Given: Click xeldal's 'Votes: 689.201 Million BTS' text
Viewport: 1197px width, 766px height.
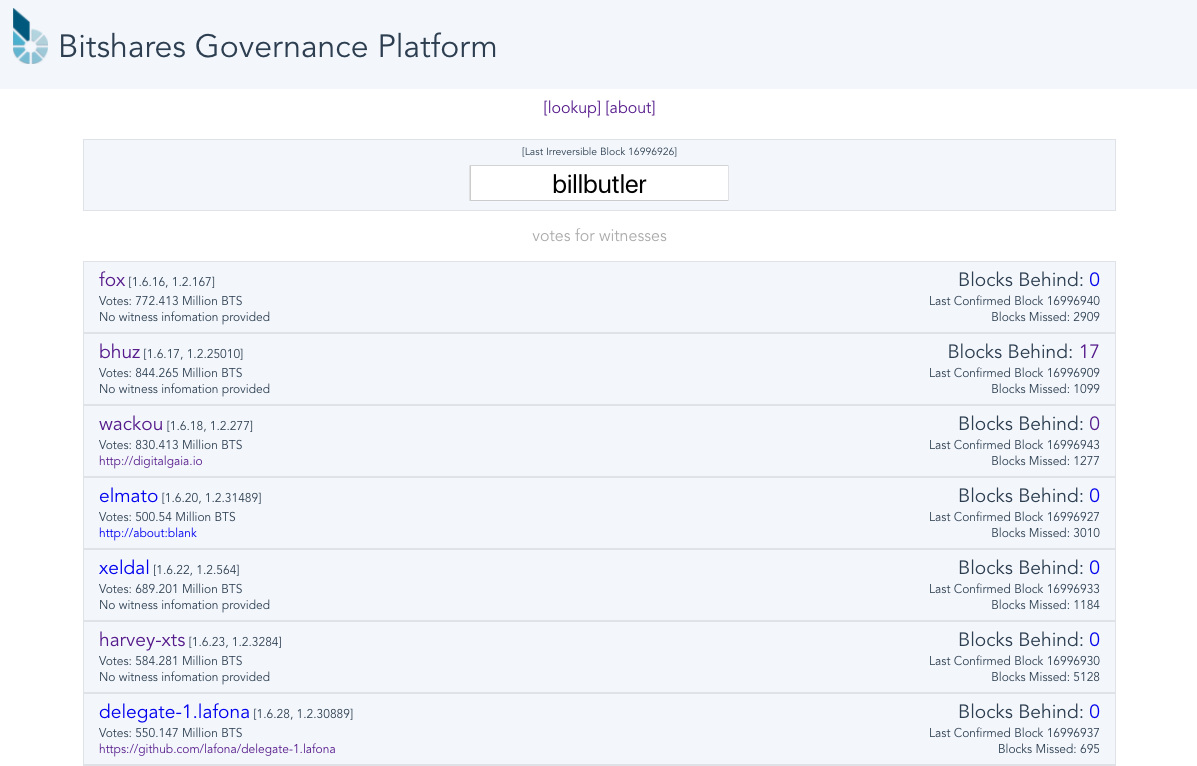Looking at the screenshot, I should (170, 589).
